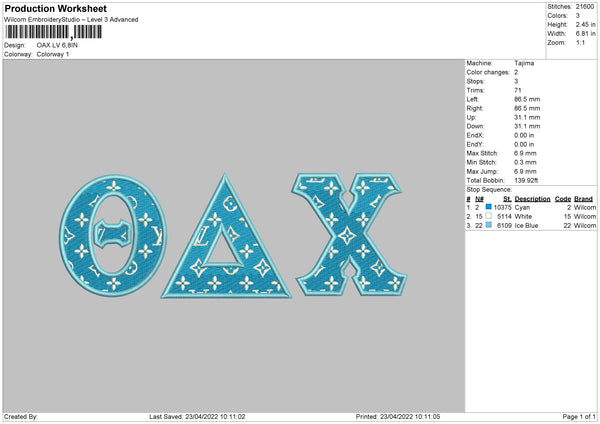Click stitch count 10375 in Cyan row
The height and width of the screenshot is (424, 600).
(x=502, y=207)
